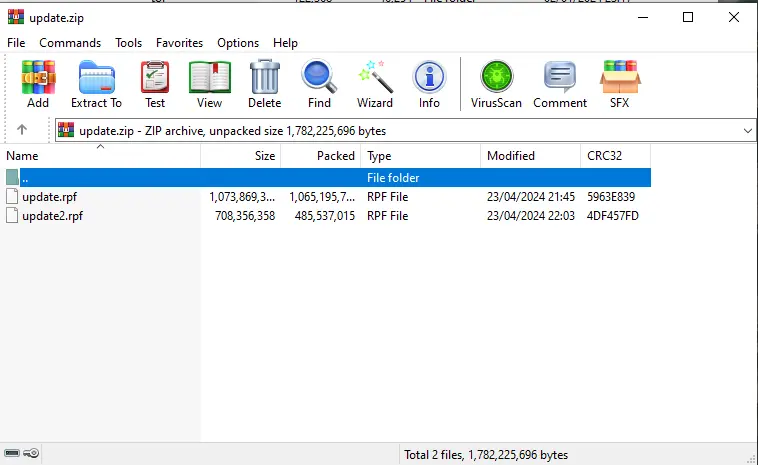The width and height of the screenshot is (758, 465).
Task: Click the key password icon in status bar
Action: tap(31, 453)
